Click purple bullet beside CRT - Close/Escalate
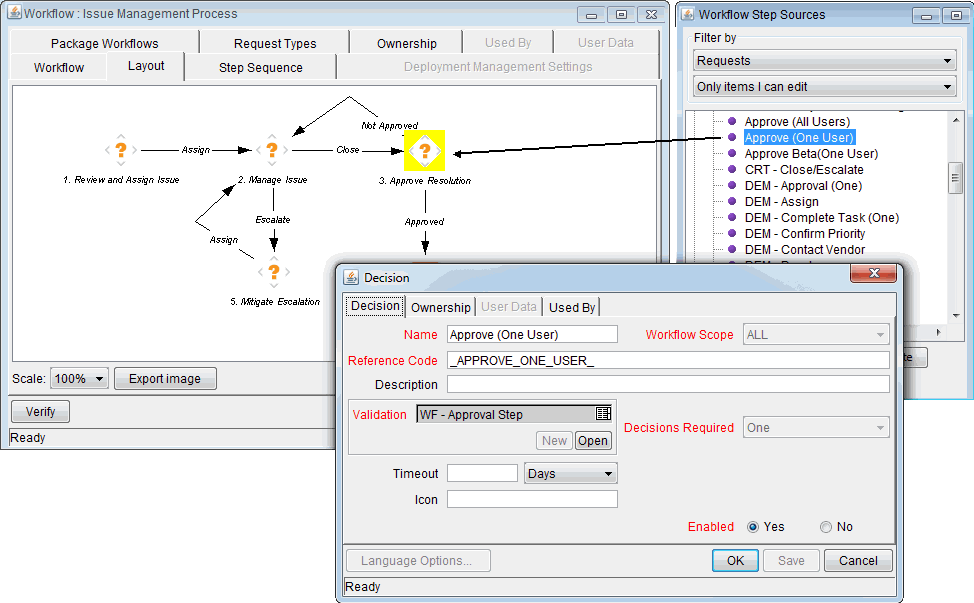The height and width of the screenshot is (603, 974). click(x=732, y=170)
